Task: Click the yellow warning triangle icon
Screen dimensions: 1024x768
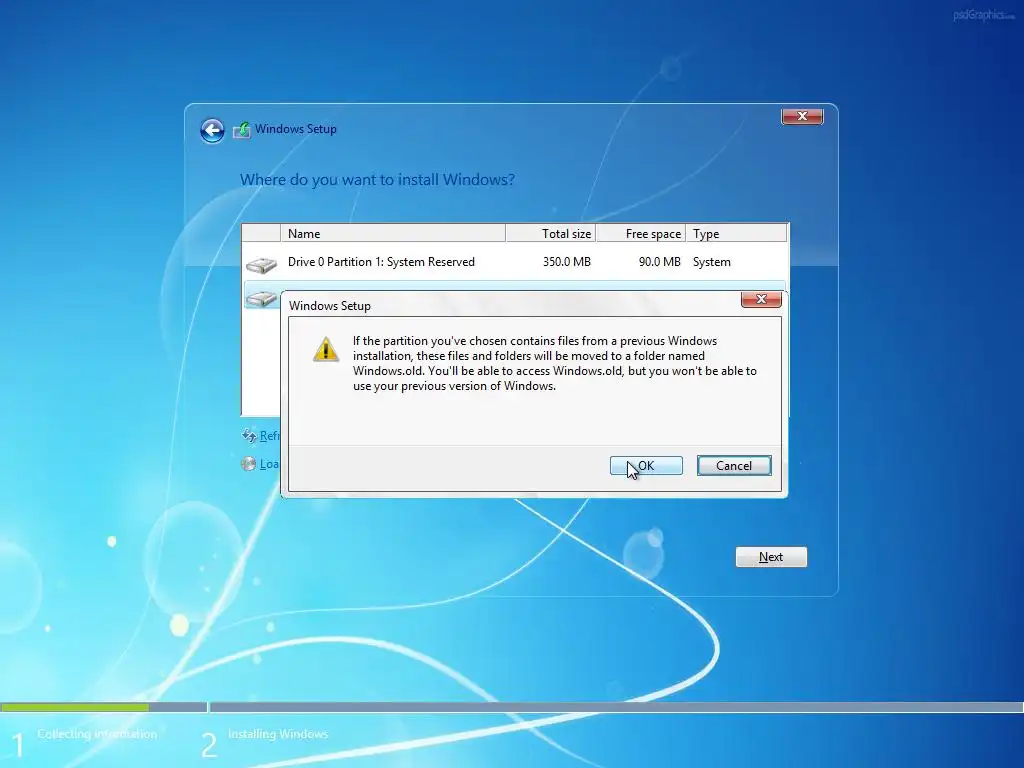Action: tap(326, 349)
